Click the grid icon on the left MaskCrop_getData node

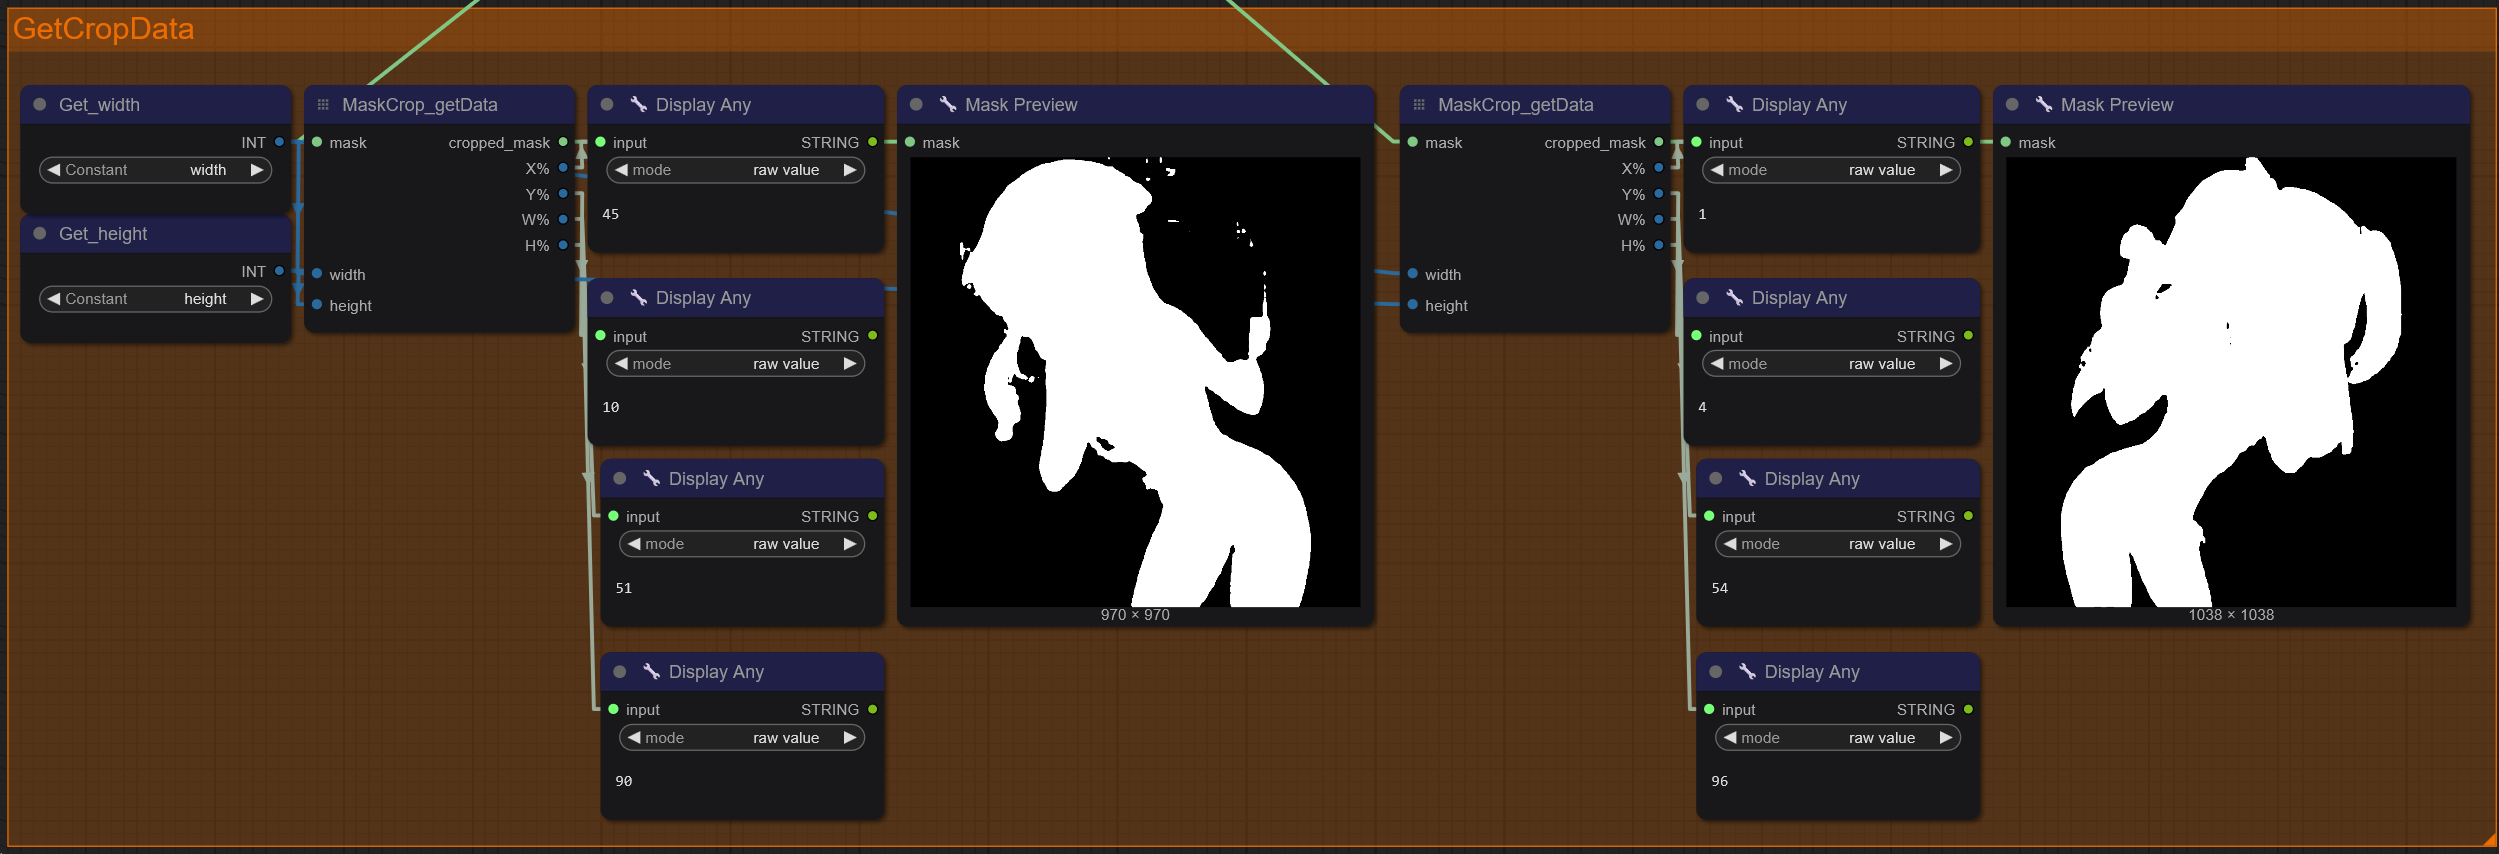pos(323,104)
